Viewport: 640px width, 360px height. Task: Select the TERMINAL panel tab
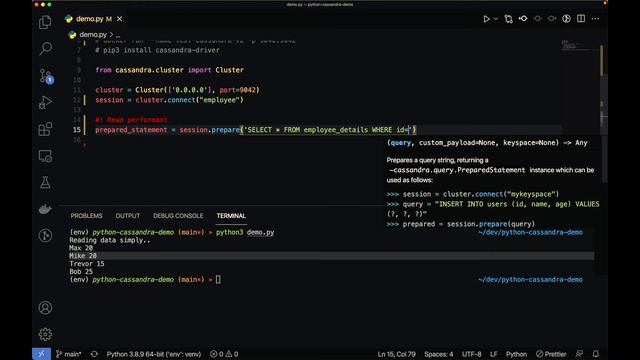coord(231,216)
